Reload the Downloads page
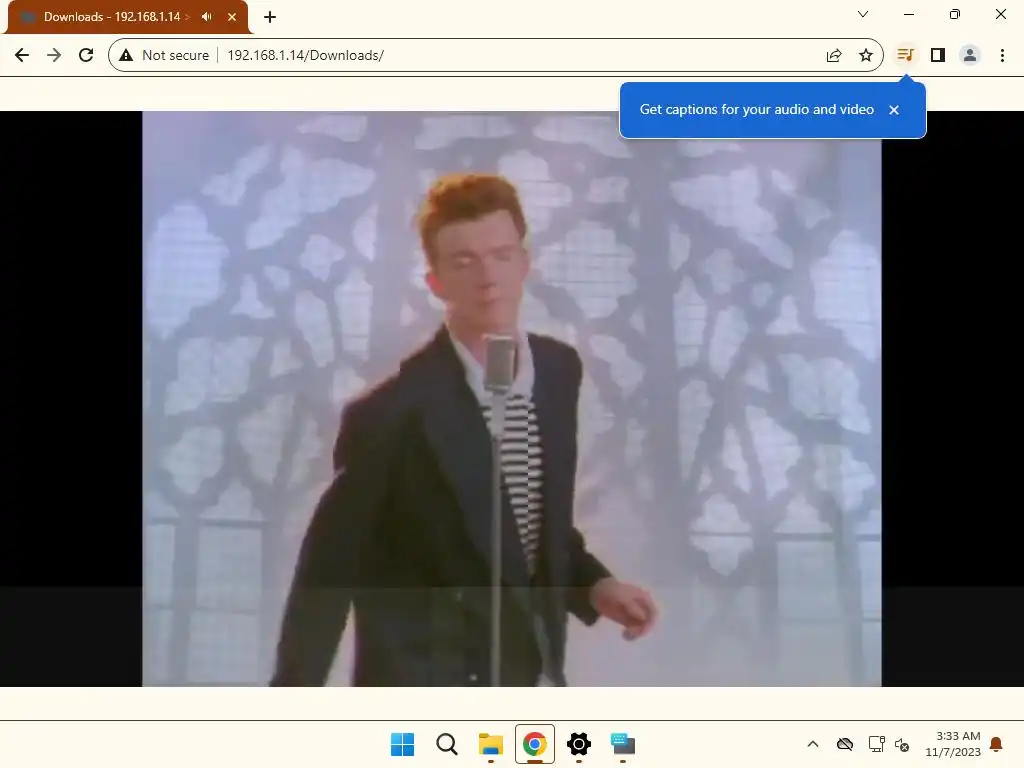 [x=86, y=56]
